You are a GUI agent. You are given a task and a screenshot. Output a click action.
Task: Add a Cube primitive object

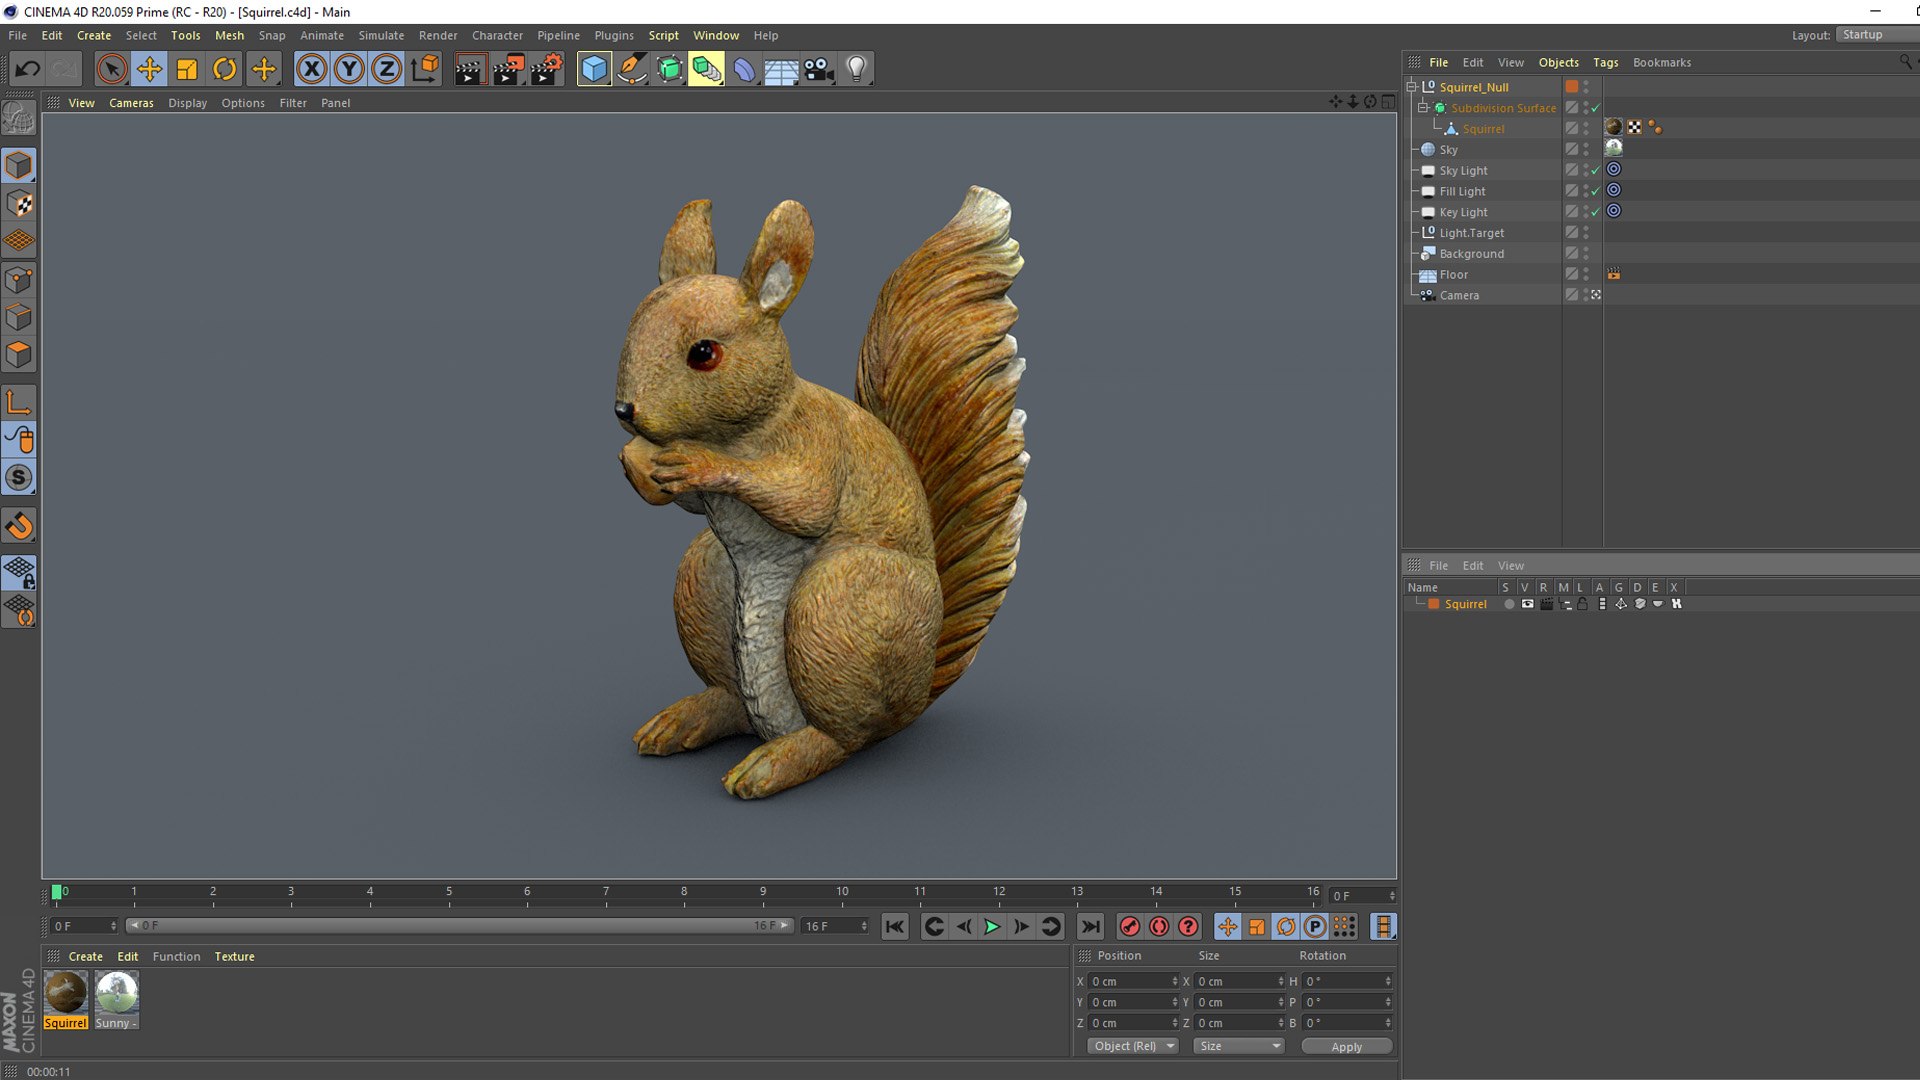pyautogui.click(x=594, y=69)
